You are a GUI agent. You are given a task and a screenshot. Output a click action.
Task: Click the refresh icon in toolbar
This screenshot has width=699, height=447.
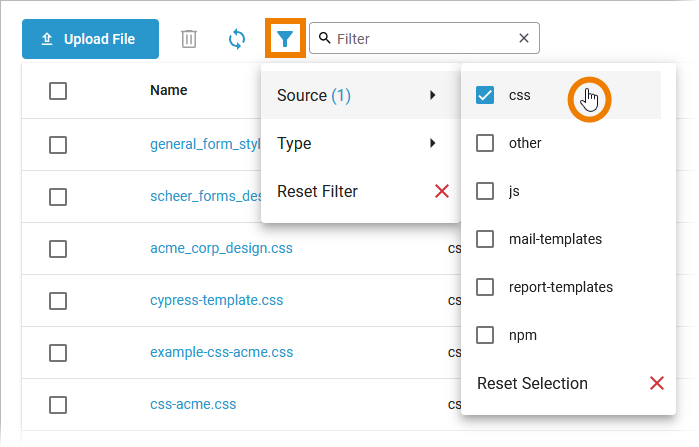point(237,39)
